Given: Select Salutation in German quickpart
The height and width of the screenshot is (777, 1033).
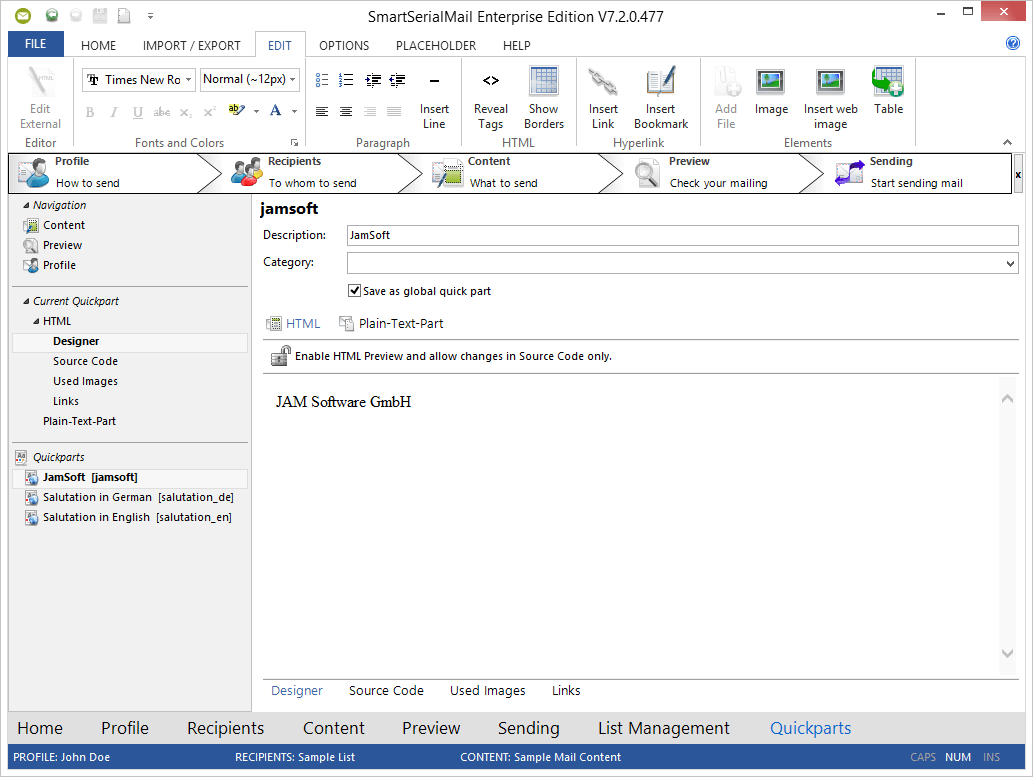Looking at the screenshot, I should (x=130, y=498).
